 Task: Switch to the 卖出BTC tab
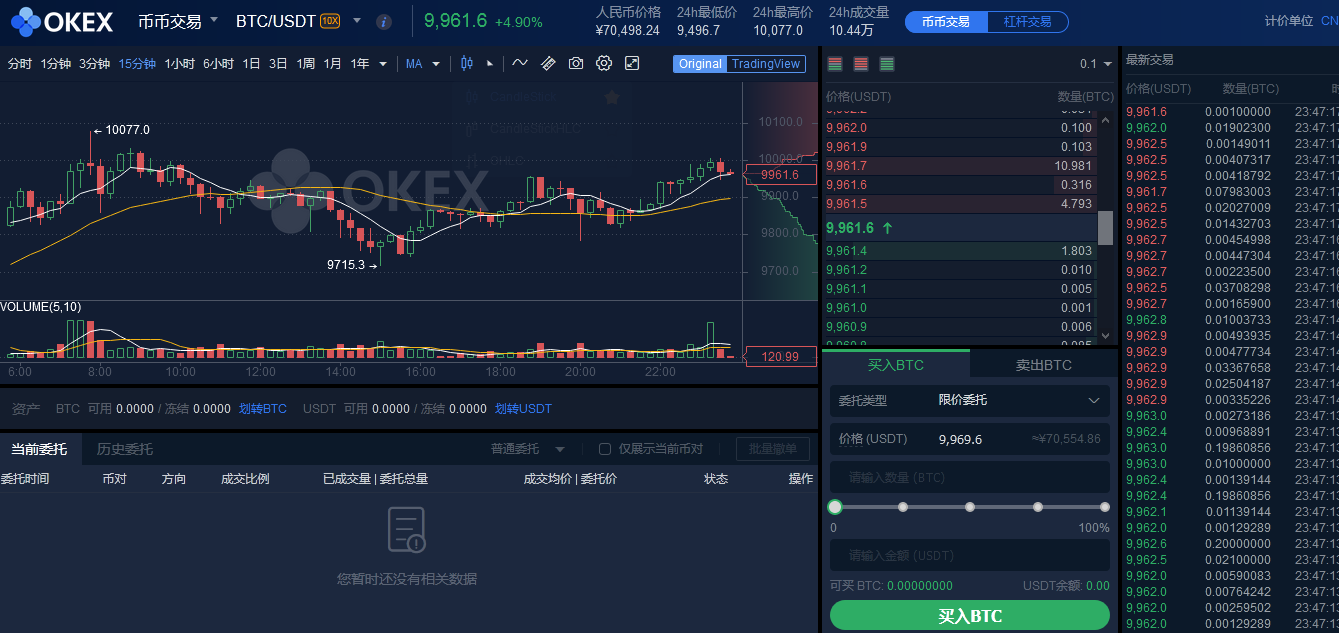[x=1043, y=365]
